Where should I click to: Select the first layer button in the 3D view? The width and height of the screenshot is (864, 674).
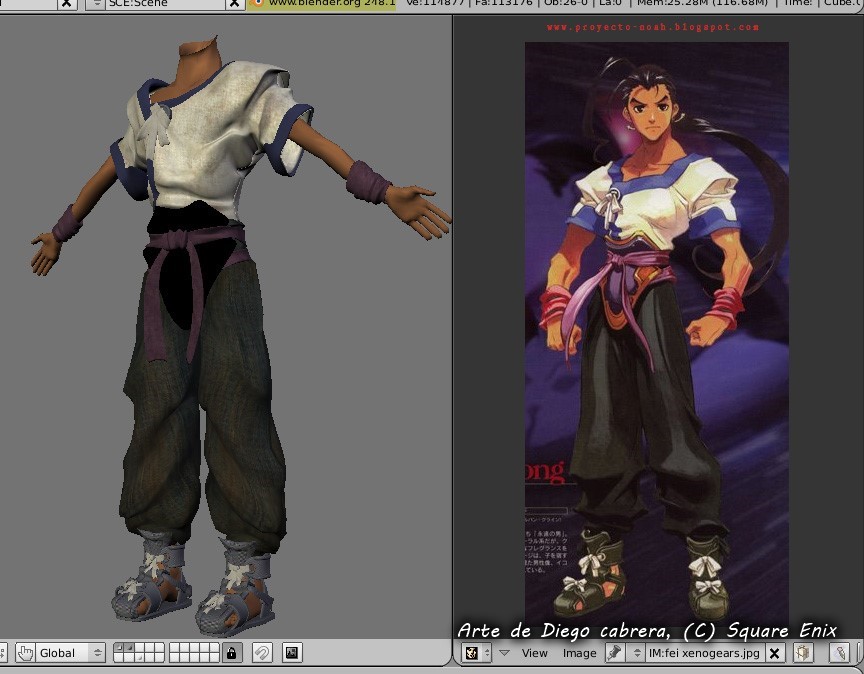tap(120, 648)
